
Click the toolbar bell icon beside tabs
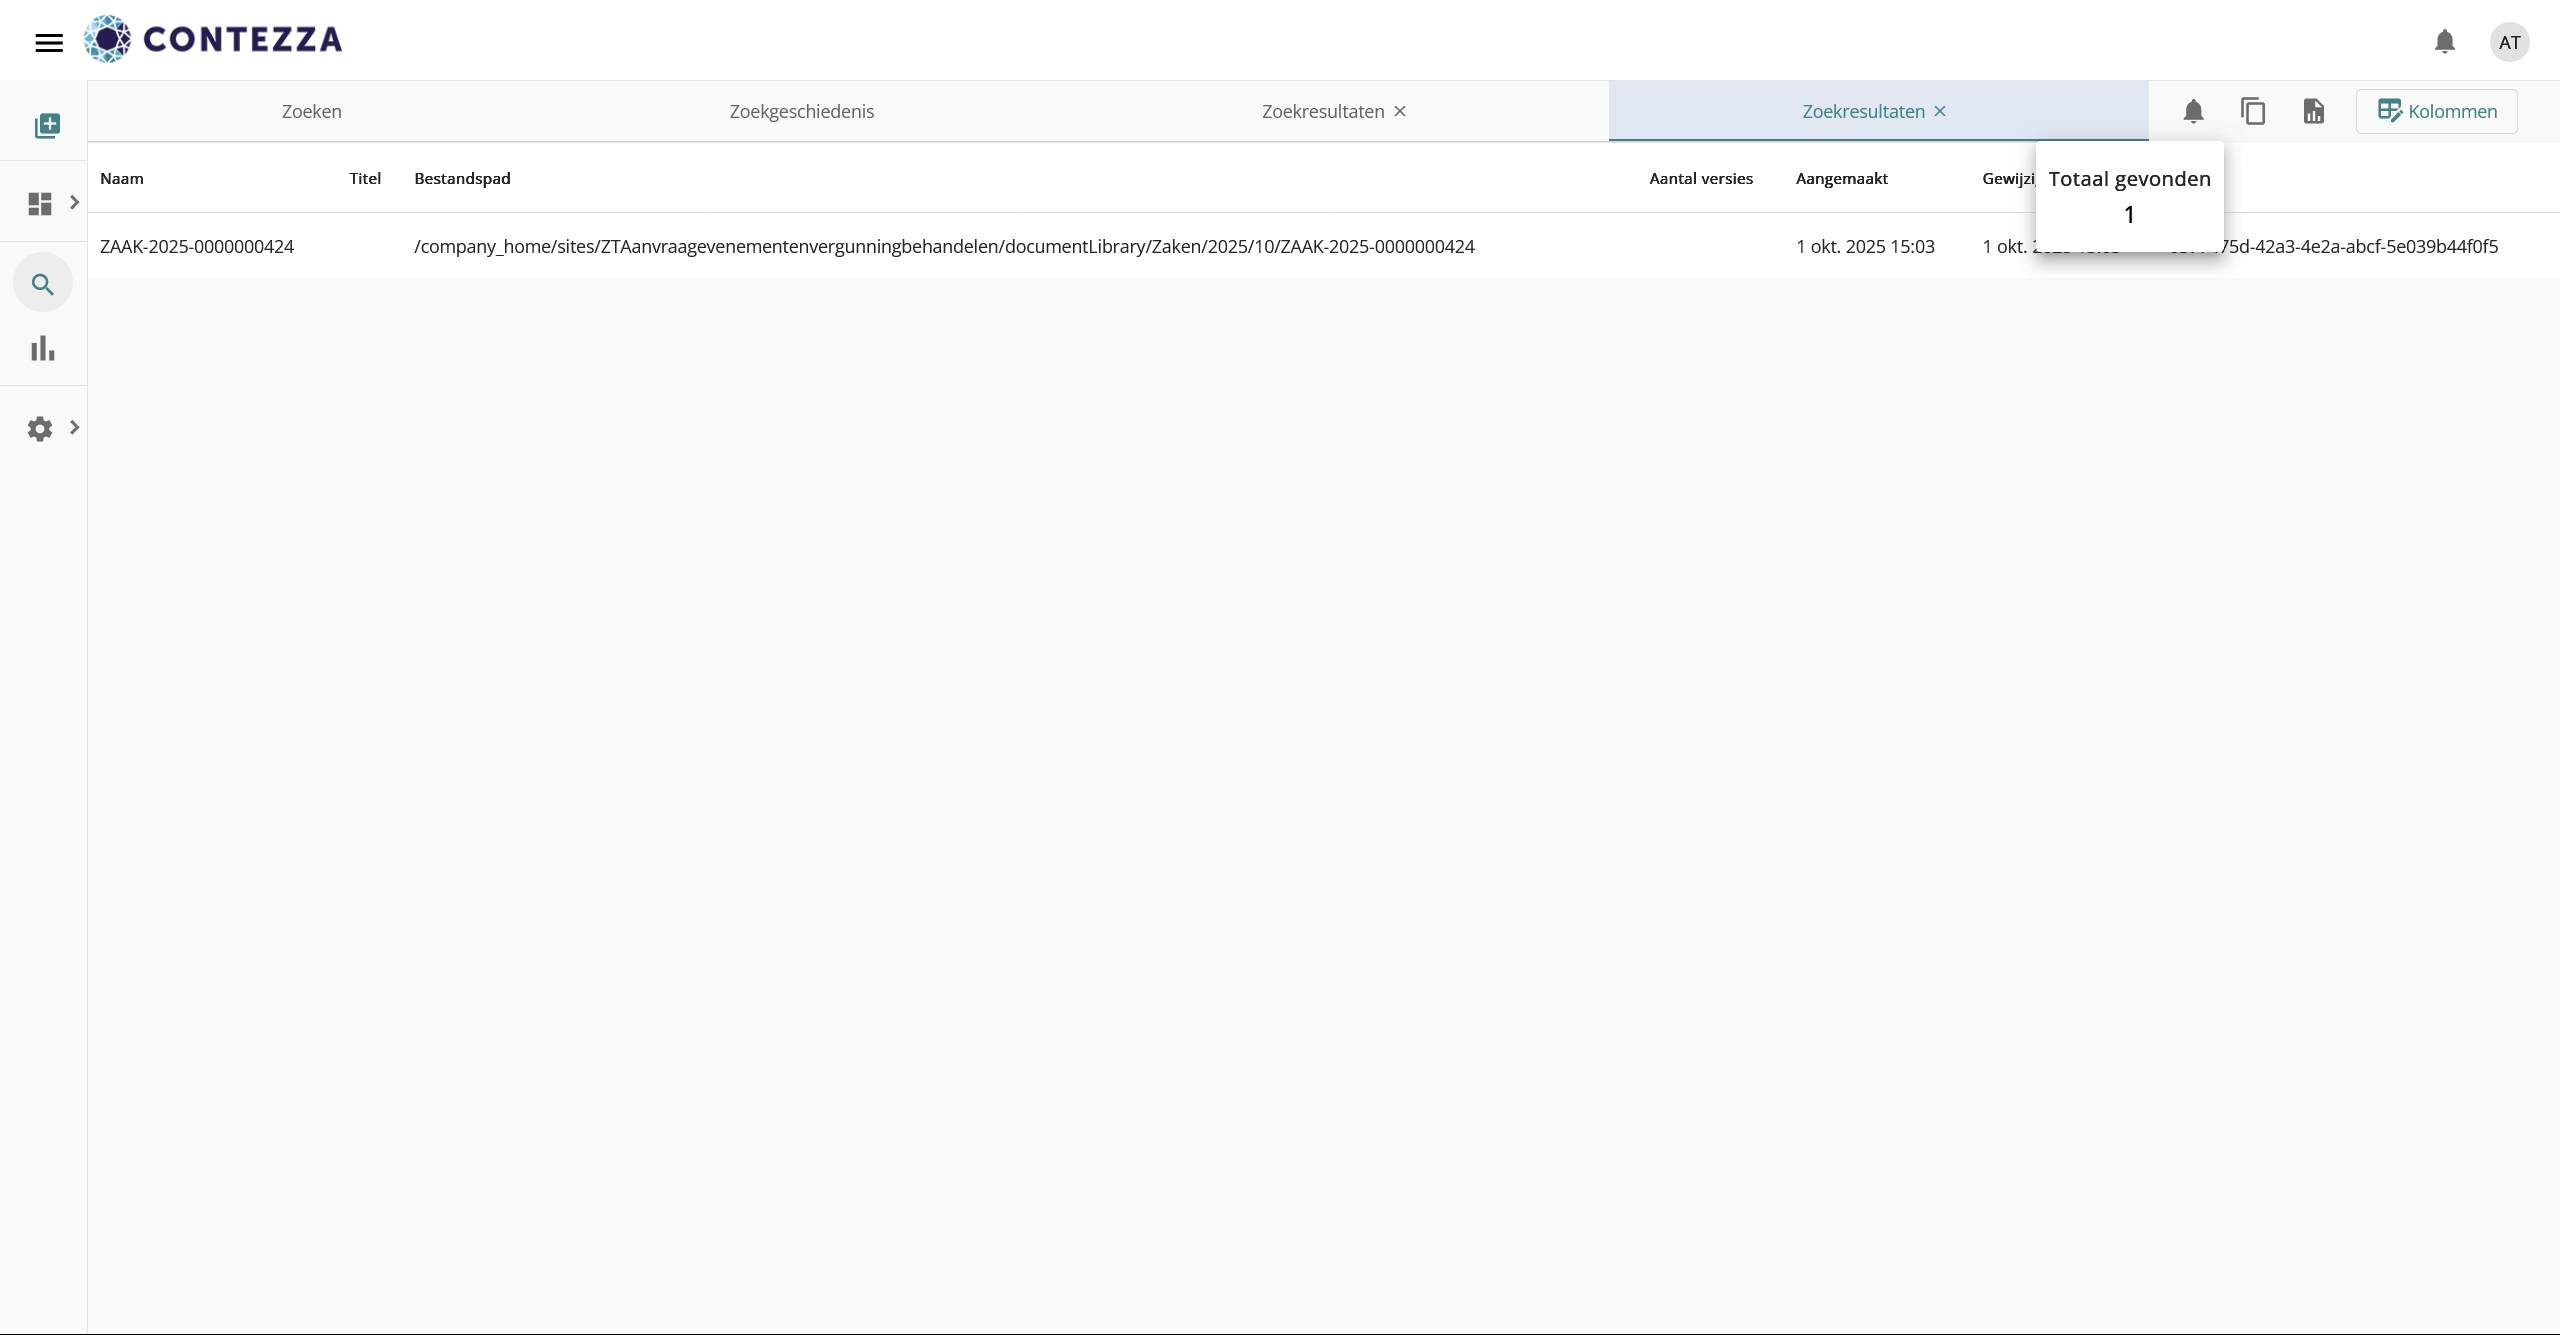click(x=2193, y=111)
